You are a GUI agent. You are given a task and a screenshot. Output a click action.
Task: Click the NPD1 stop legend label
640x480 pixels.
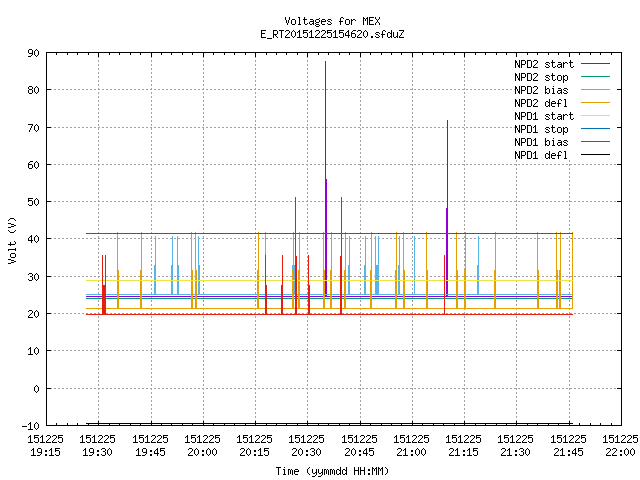541,129
